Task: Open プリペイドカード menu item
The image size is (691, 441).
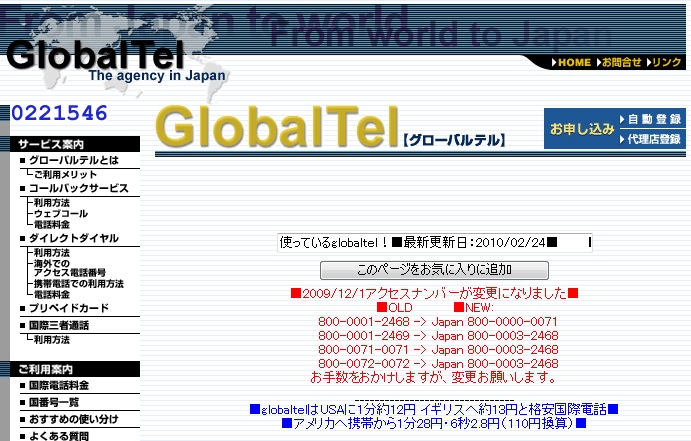Action: point(69,308)
